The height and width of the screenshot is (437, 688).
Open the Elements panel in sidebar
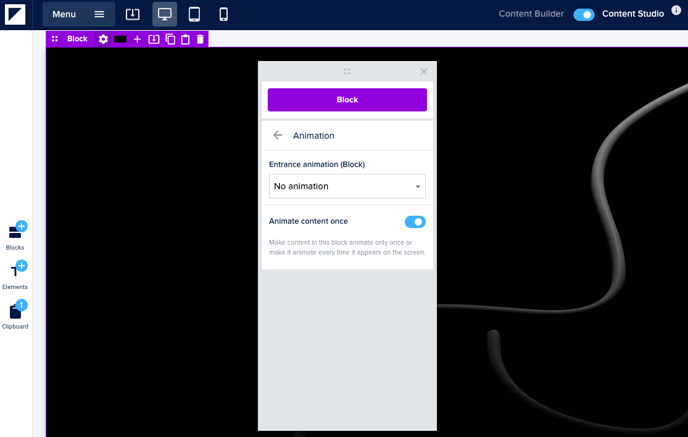[x=15, y=273]
